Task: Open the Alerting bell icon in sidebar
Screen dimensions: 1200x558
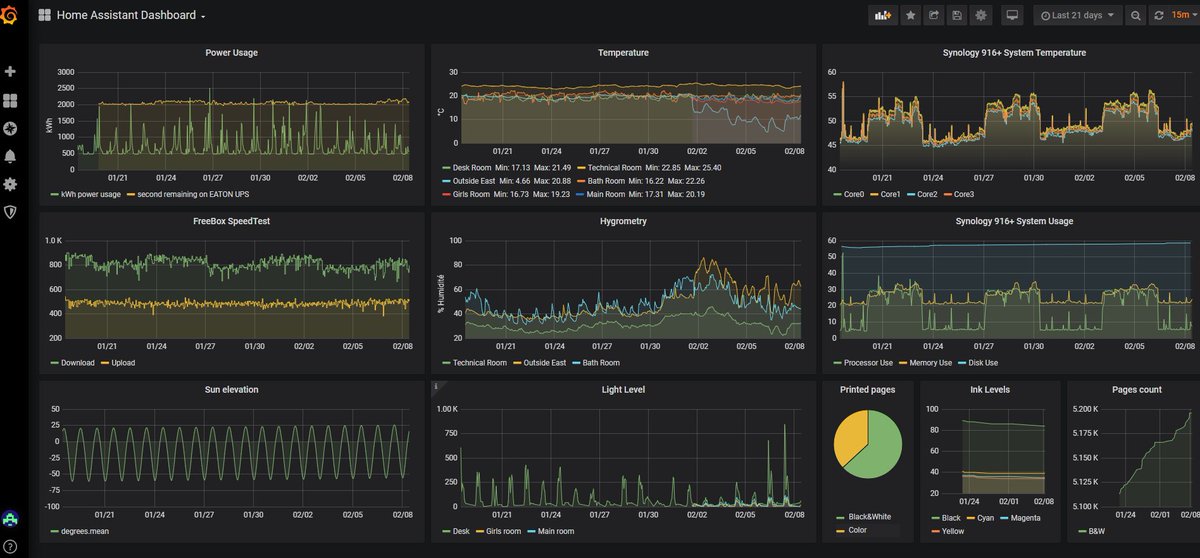Action: (10, 156)
